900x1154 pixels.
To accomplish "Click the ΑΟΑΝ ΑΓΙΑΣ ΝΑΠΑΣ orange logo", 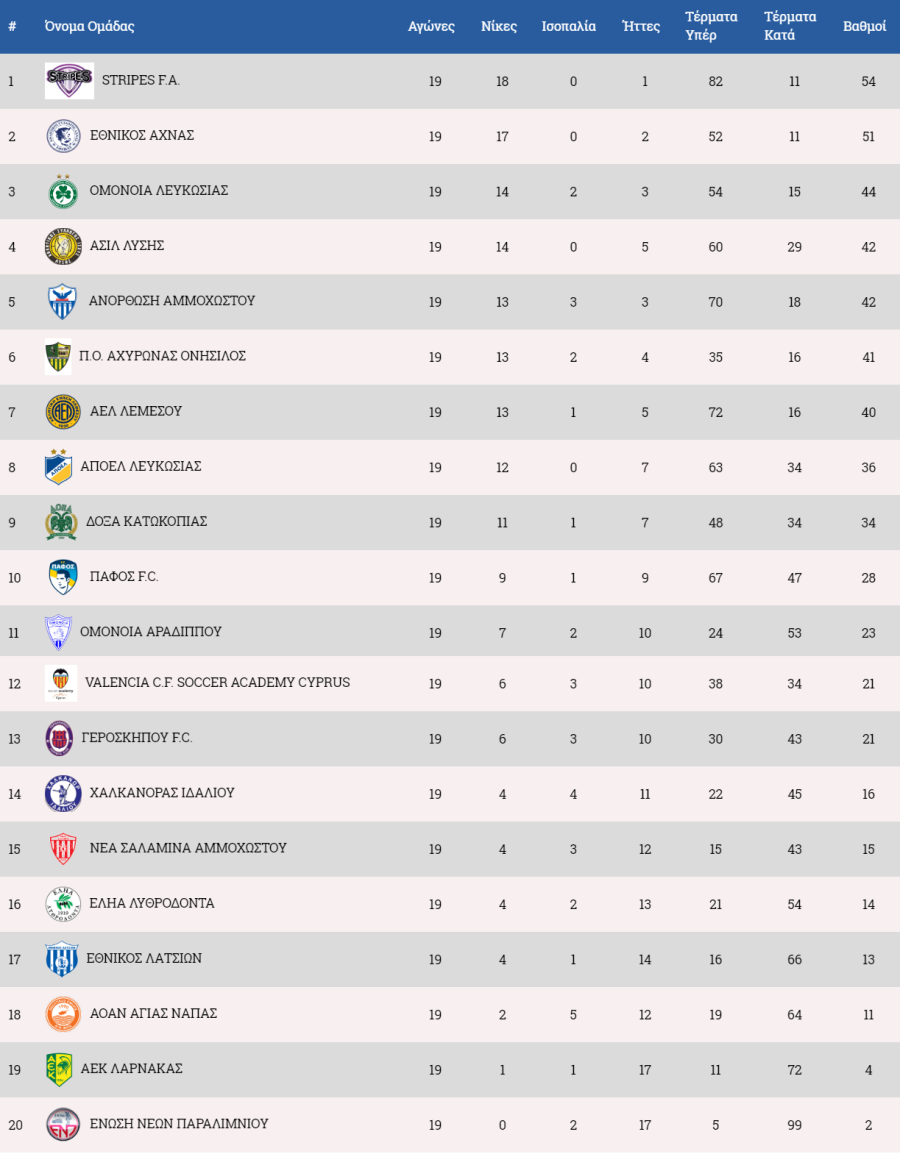I will click(x=63, y=1015).
